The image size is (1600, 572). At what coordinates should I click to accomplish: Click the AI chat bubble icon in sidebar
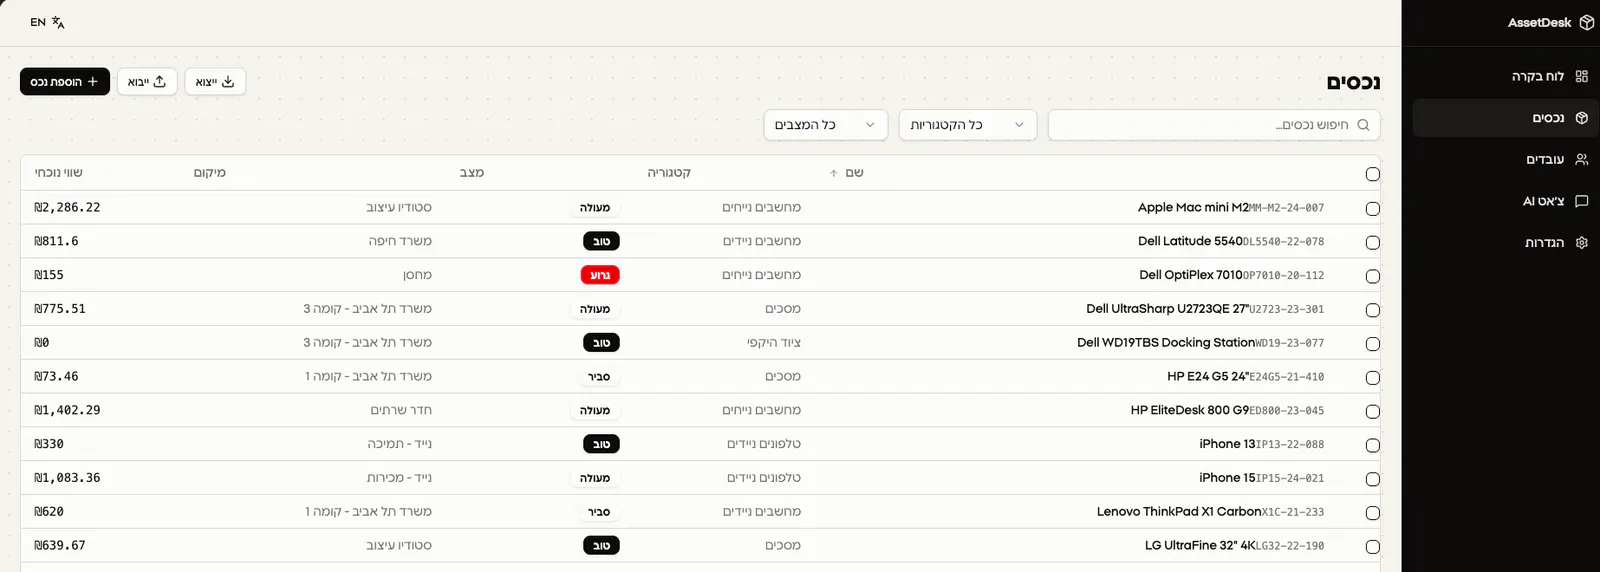pyautogui.click(x=1581, y=201)
